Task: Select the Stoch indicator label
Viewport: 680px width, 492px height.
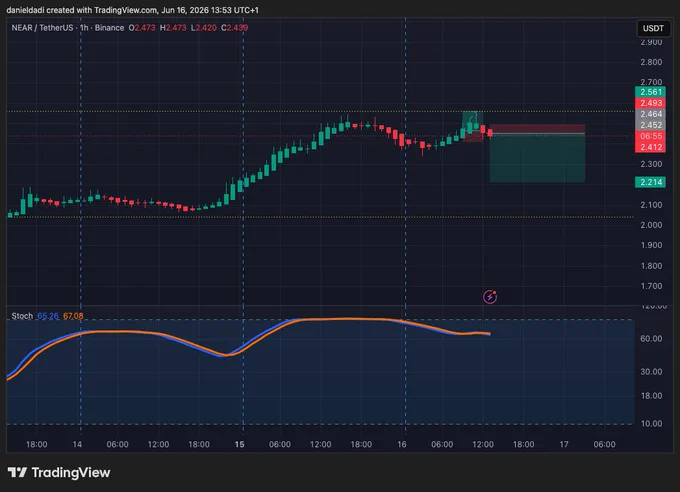Action: click(x=22, y=316)
